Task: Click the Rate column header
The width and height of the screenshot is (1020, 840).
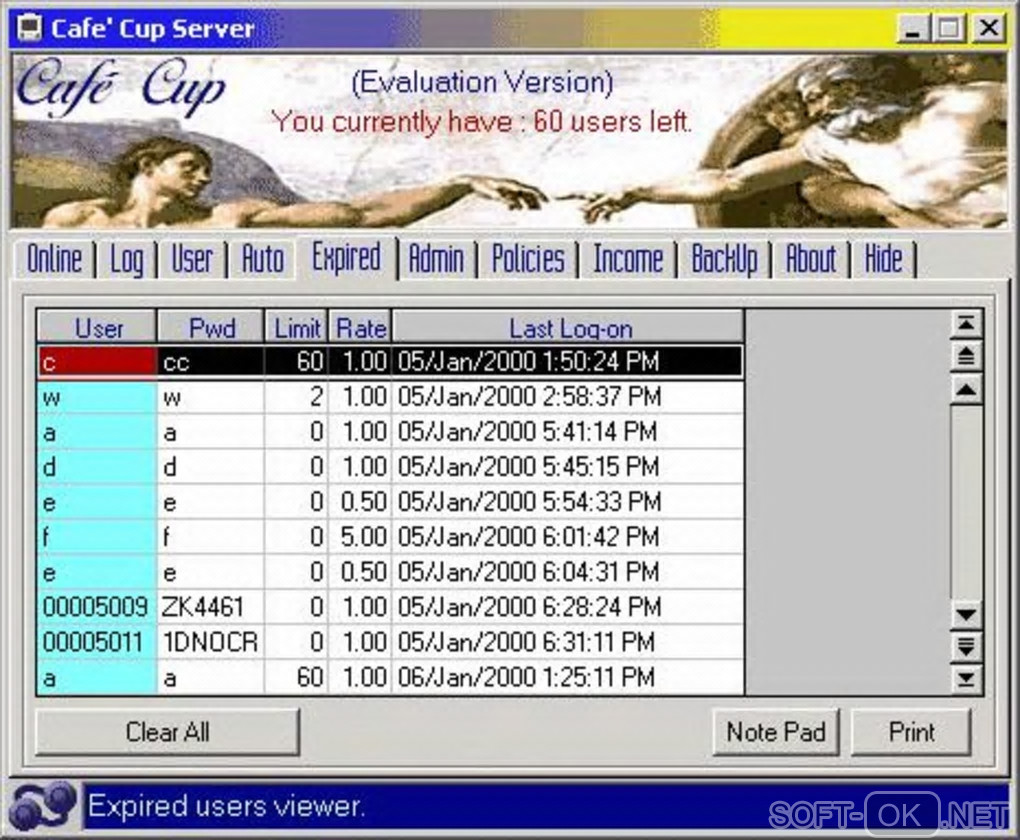Action: point(360,327)
